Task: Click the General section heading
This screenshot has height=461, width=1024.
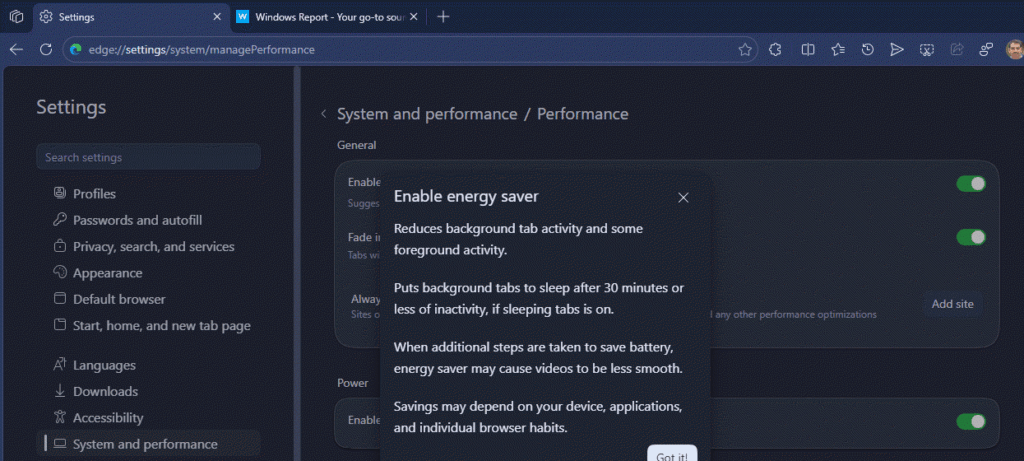Action: (357, 145)
